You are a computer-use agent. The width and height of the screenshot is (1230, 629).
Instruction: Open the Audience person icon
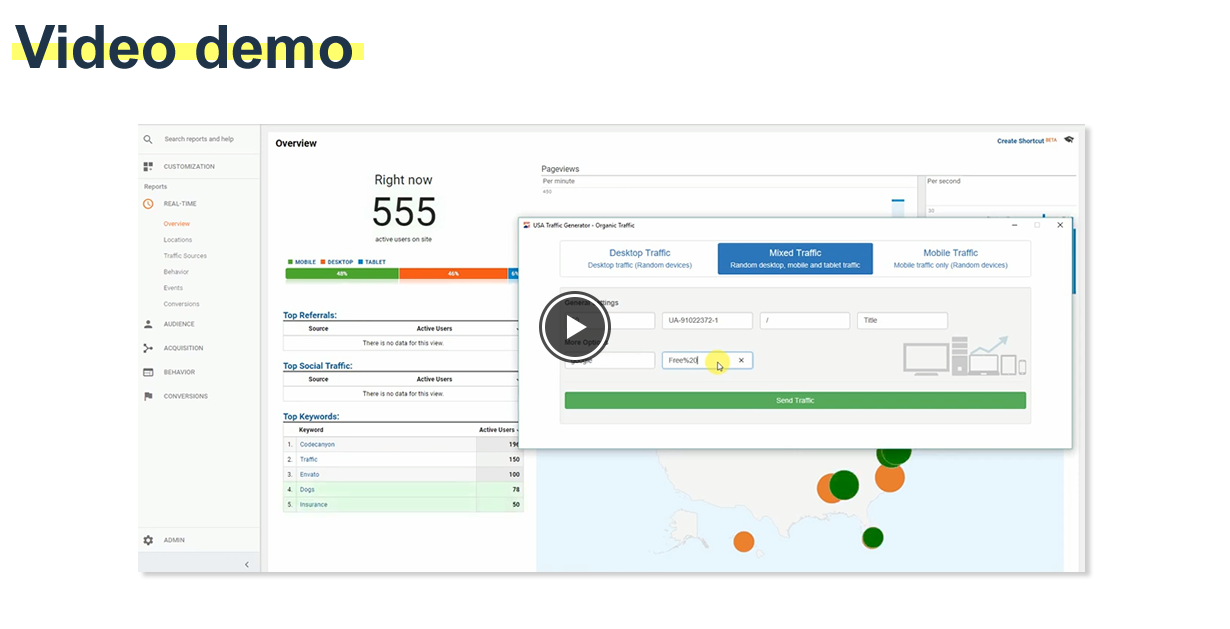(148, 324)
